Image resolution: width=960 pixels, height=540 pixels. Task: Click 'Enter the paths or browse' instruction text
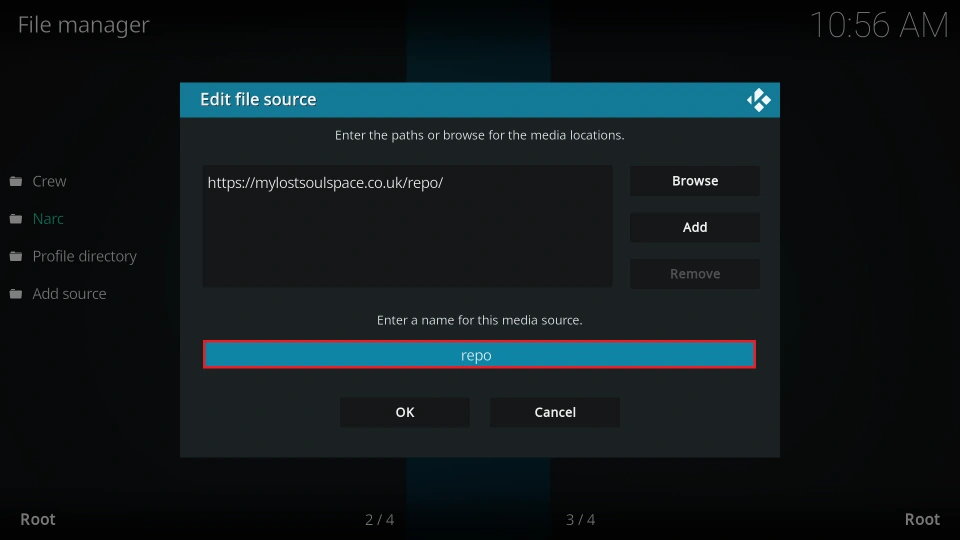click(479, 135)
